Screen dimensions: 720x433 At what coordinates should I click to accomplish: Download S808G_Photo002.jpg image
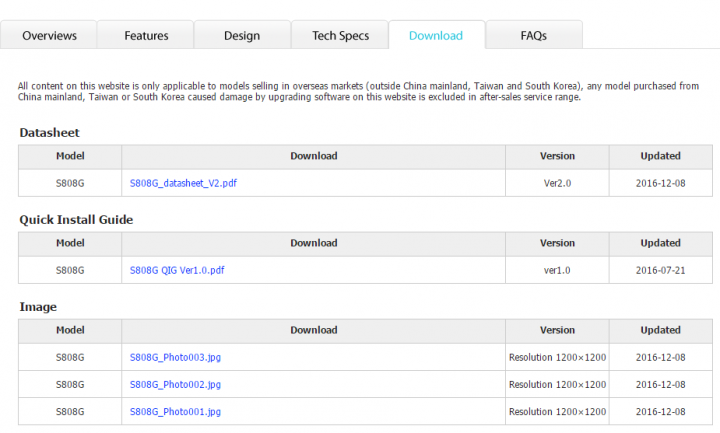pos(175,384)
